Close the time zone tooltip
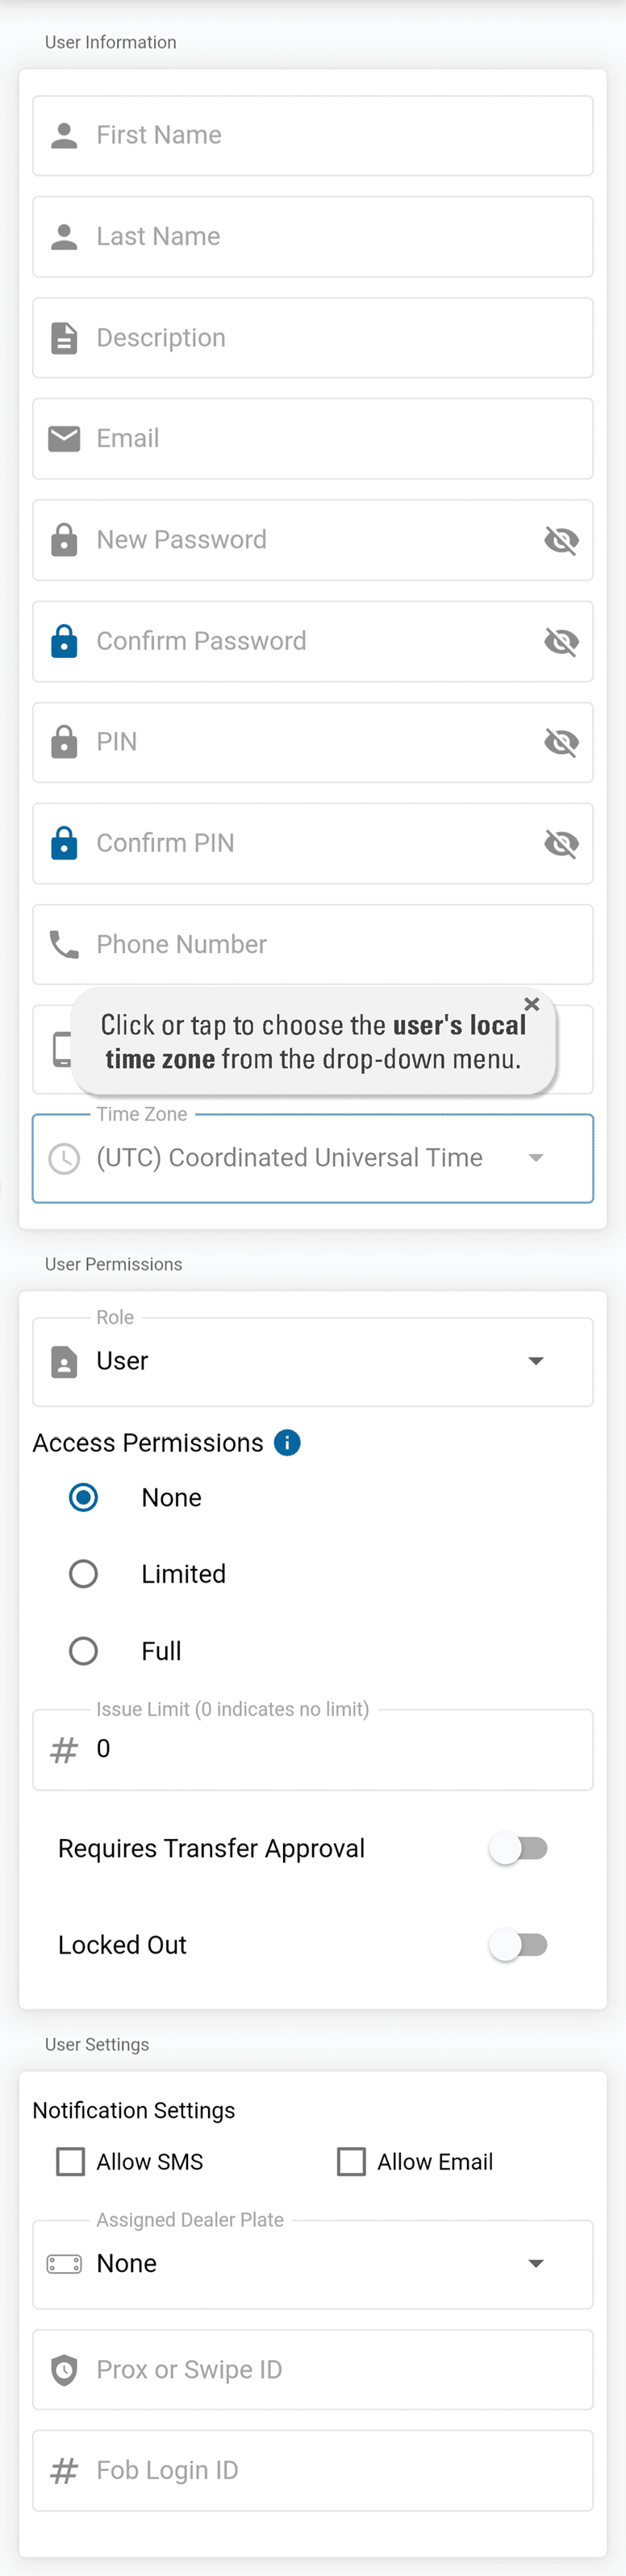This screenshot has width=626, height=2576. (x=532, y=1003)
